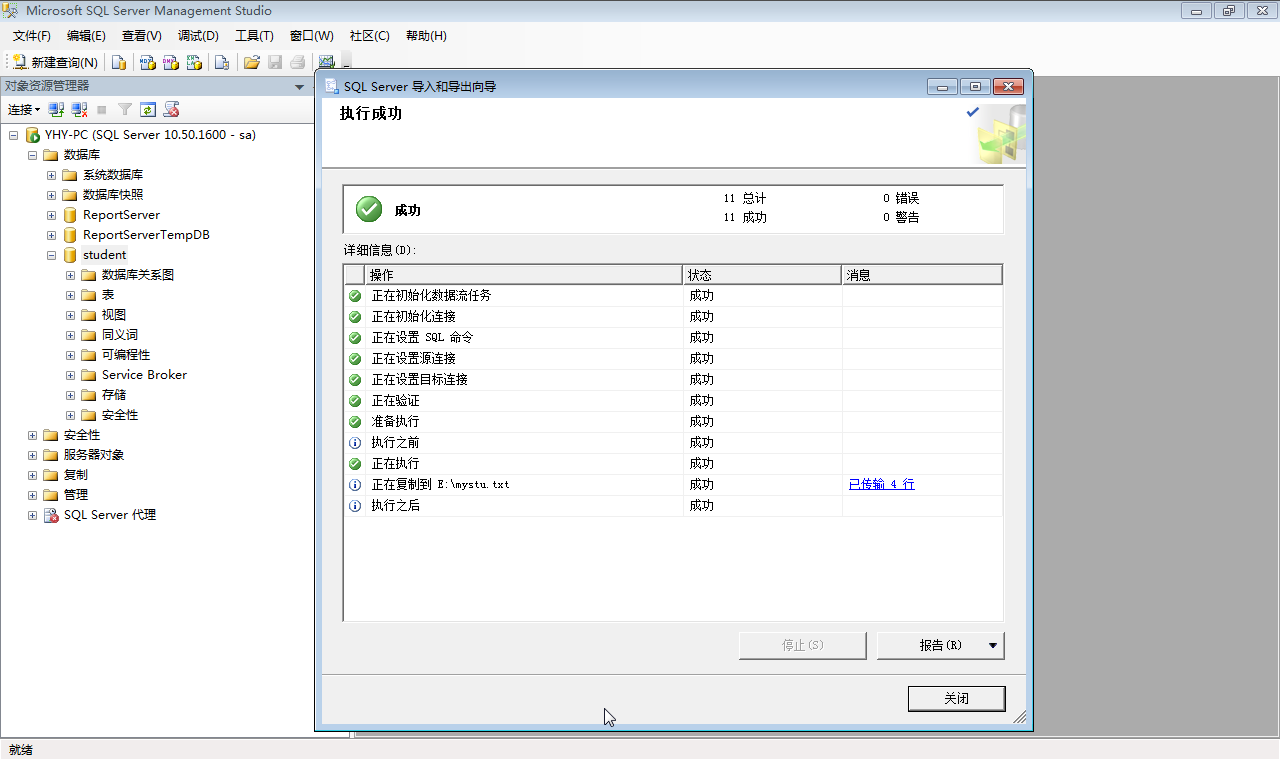1280x760 pixels.
Task: Click the green success checkmark icon beside 成功
Action: coord(369,209)
